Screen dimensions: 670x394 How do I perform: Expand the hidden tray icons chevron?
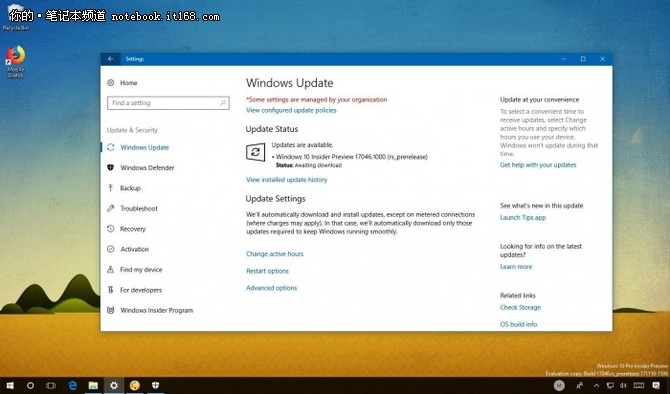click(x=596, y=386)
